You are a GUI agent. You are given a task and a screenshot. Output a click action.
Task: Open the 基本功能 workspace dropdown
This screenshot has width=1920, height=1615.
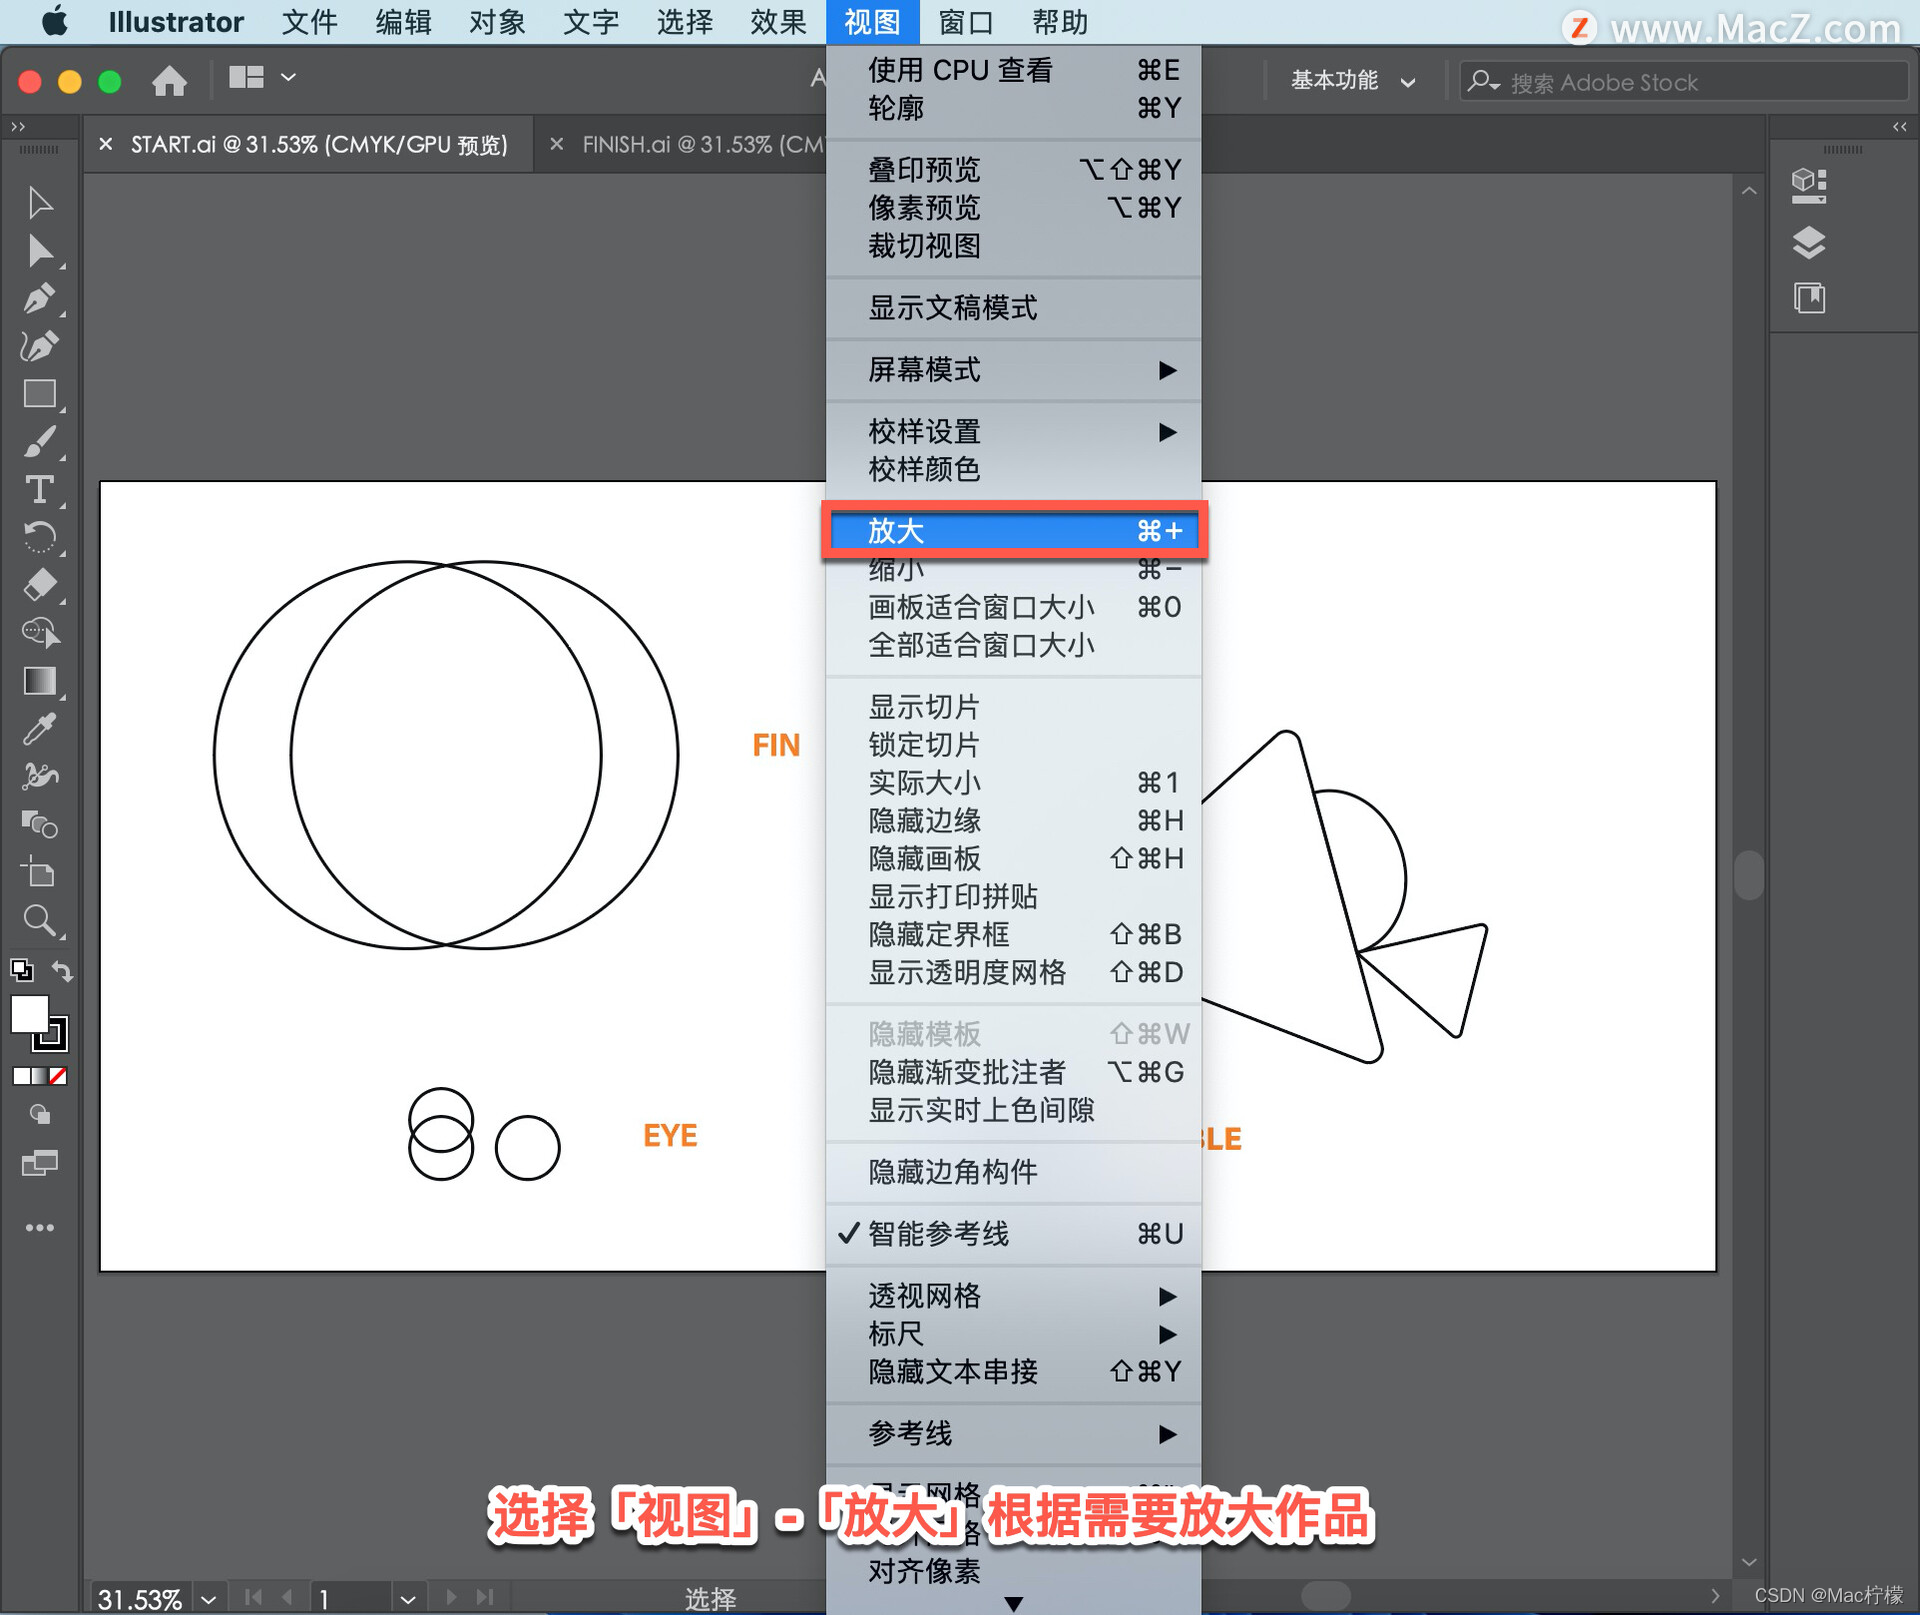pyautogui.click(x=1352, y=81)
